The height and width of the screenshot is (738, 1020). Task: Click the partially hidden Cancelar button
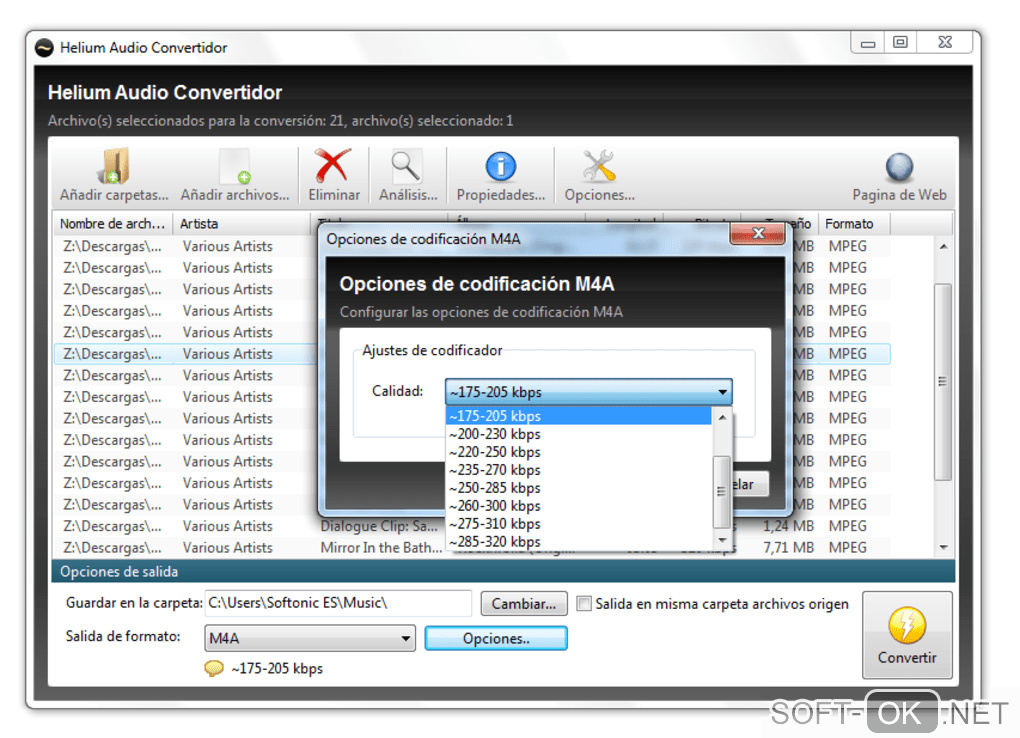(750, 484)
